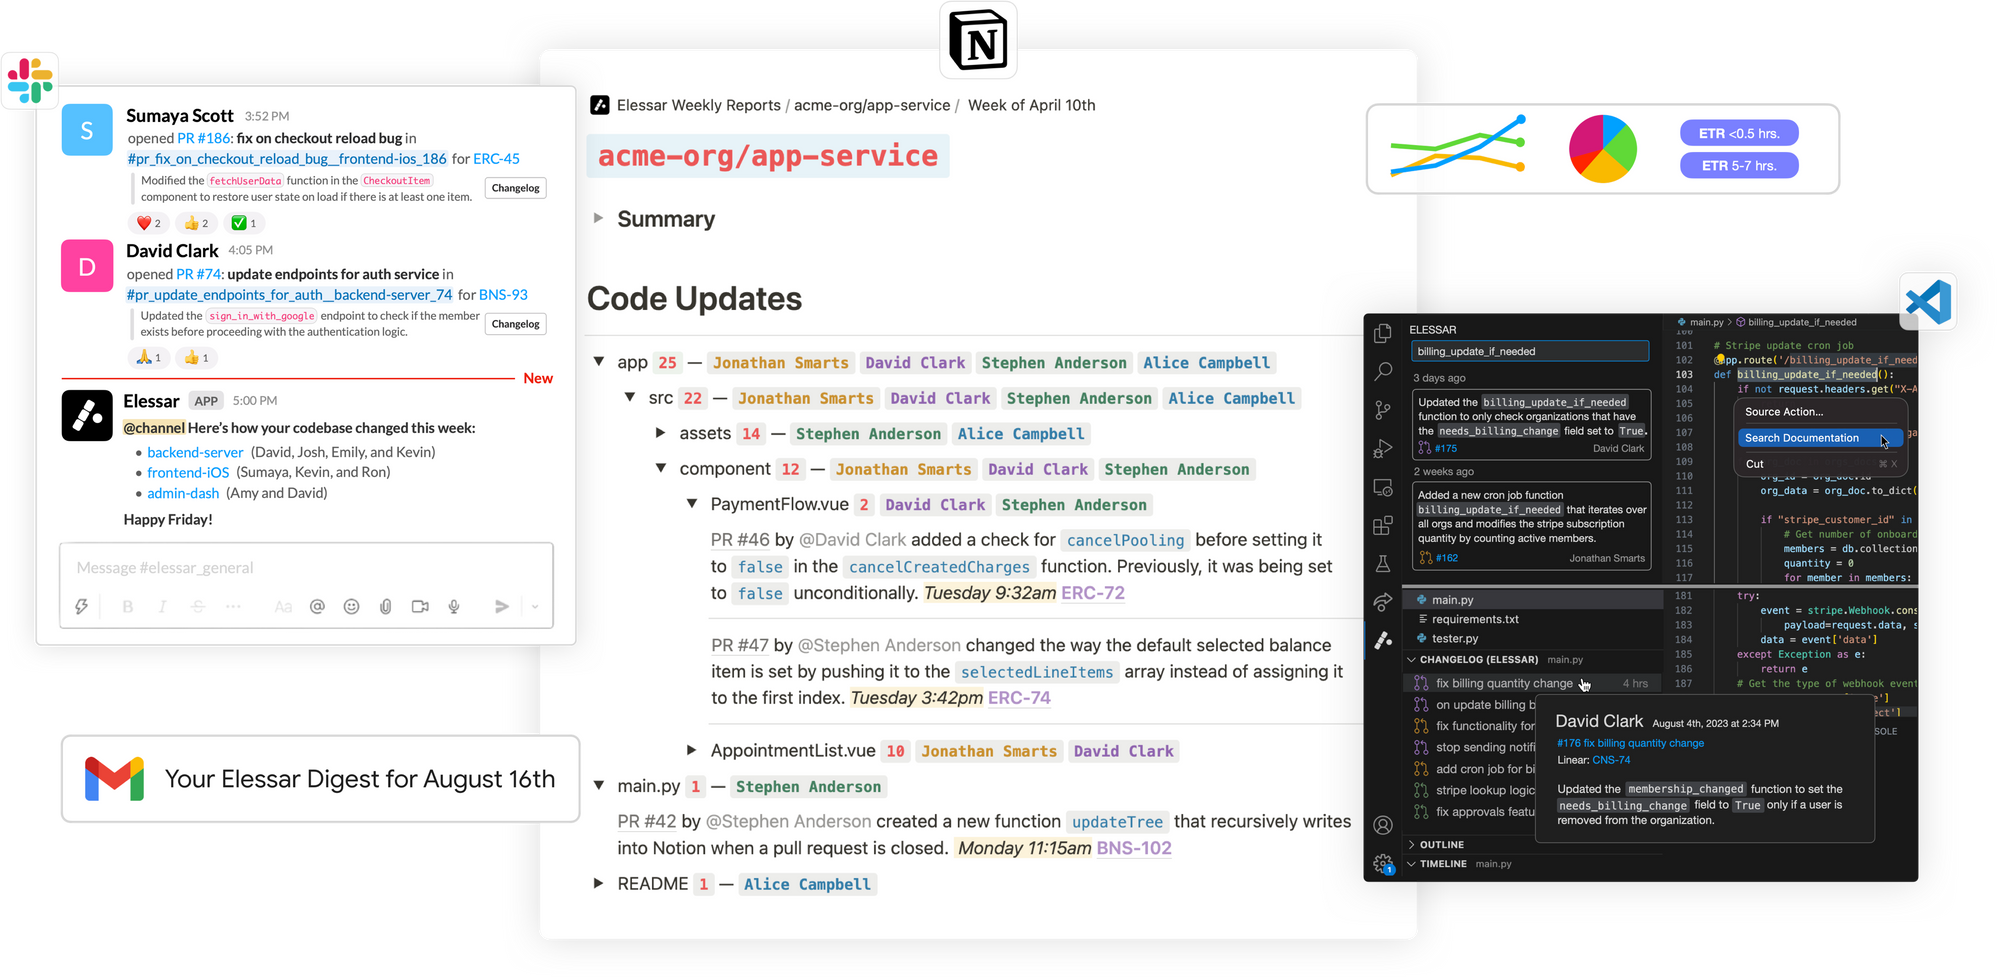
Task: Open '#176 fix billing quantity change' link
Action: click(x=1630, y=743)
